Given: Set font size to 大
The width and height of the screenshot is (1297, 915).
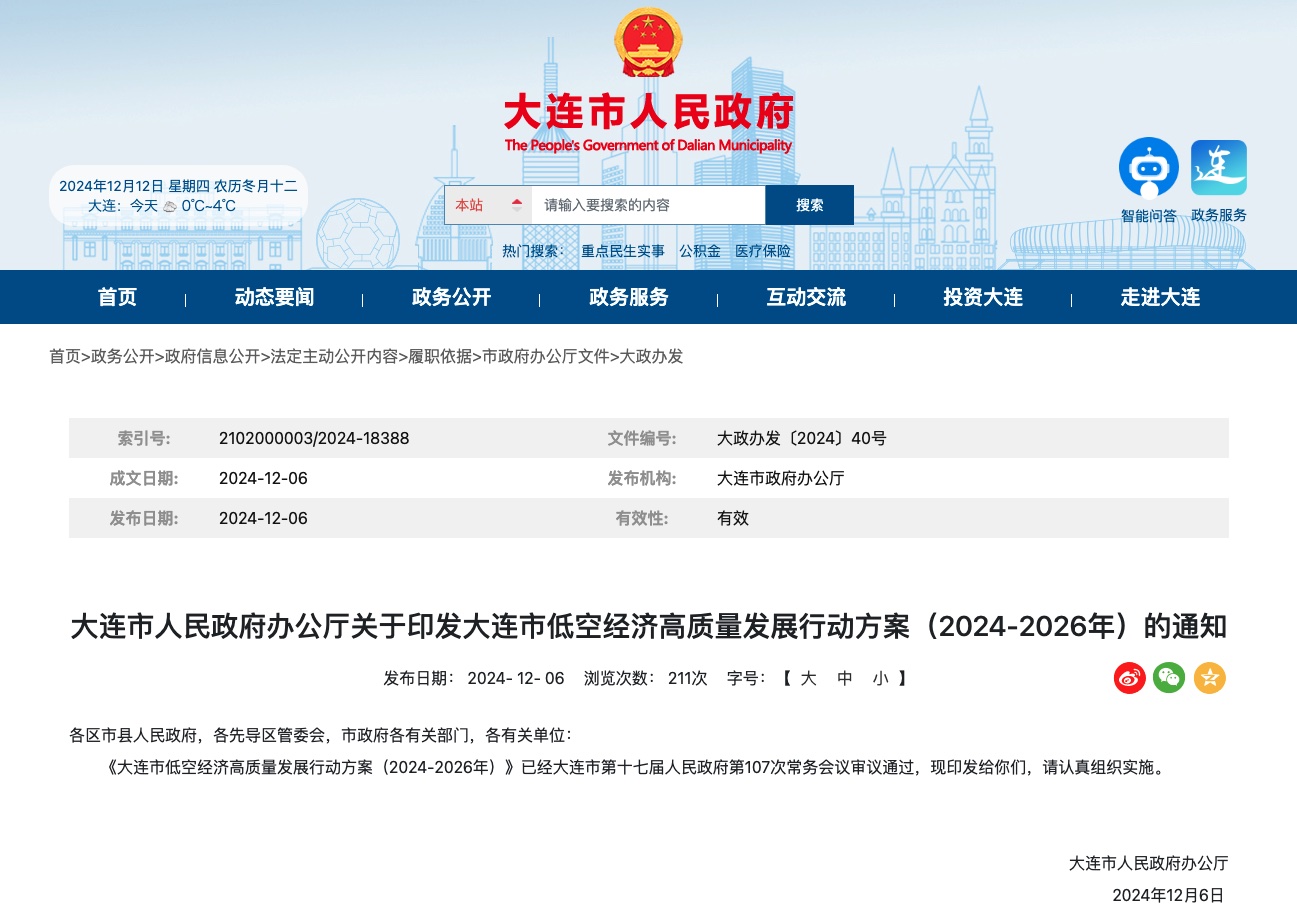Looking at the screenshot, I should tap(808, 678).
